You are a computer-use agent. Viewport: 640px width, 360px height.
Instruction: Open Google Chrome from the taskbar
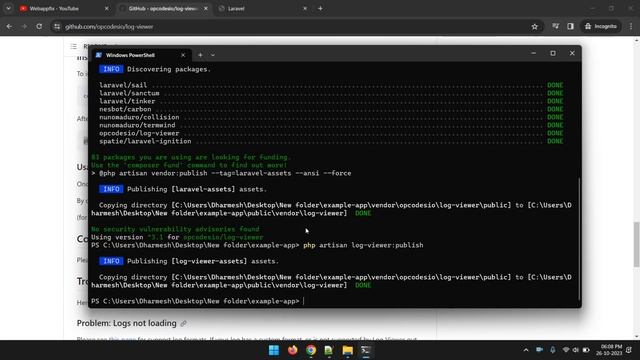pyautogui.click(x=311, y=350)
